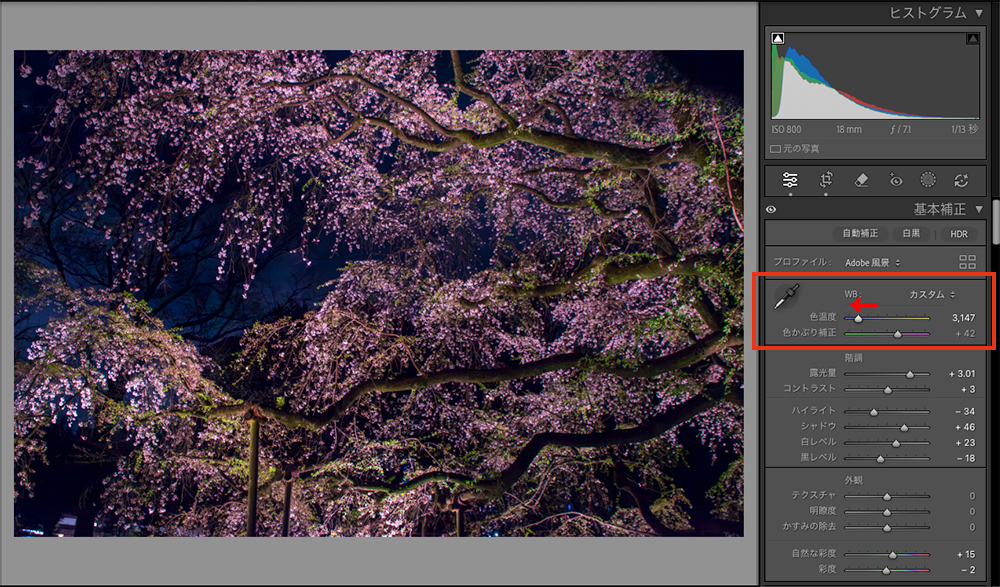Click the 色温度 value field 3,147
The image size is (1000, 587).
point(961,318)
